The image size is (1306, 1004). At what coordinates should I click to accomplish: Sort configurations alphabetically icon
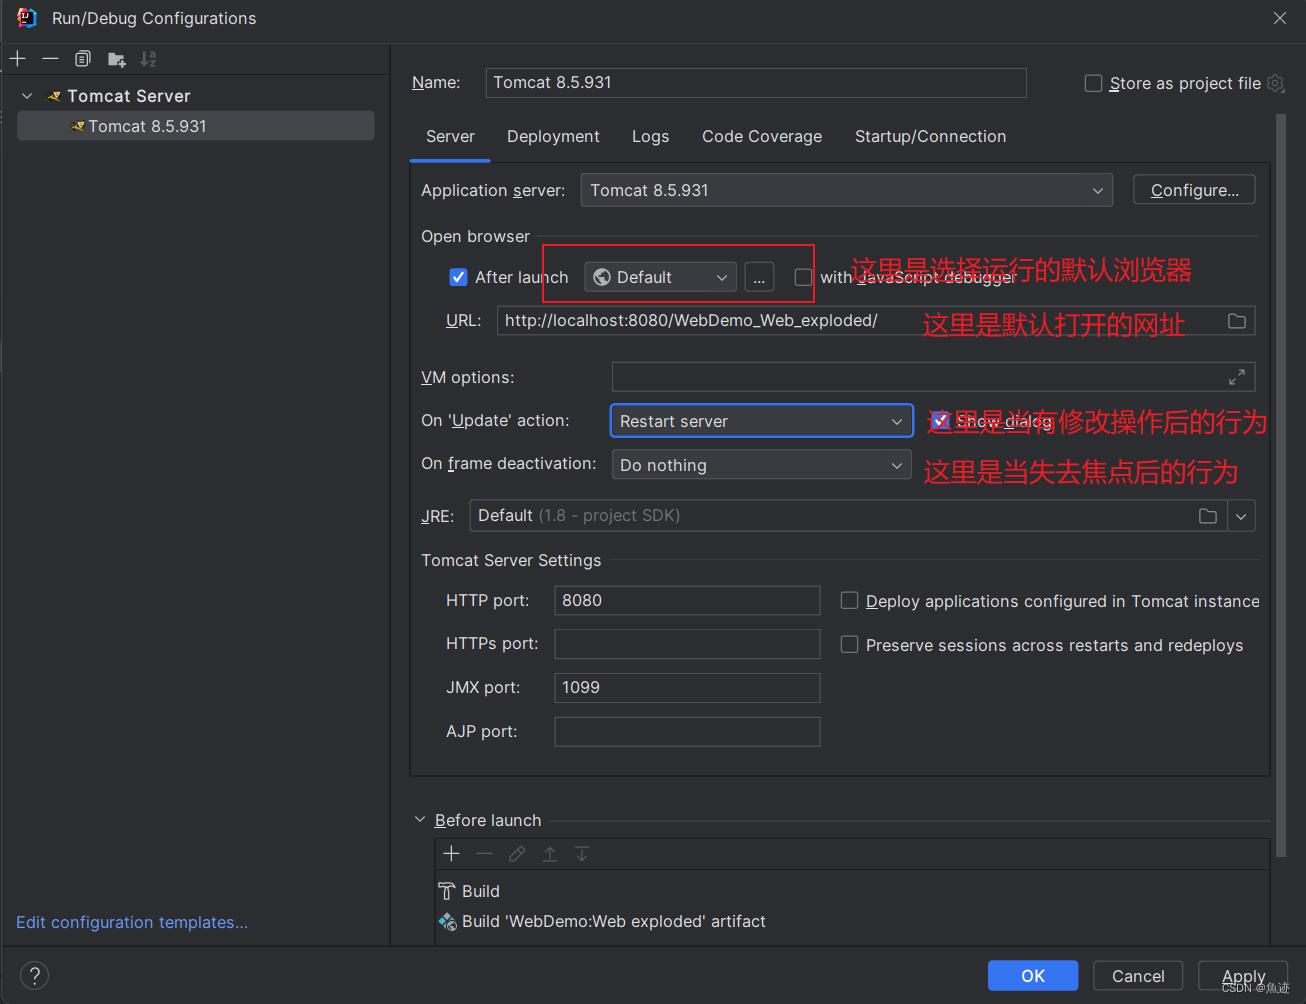point(148,59)
